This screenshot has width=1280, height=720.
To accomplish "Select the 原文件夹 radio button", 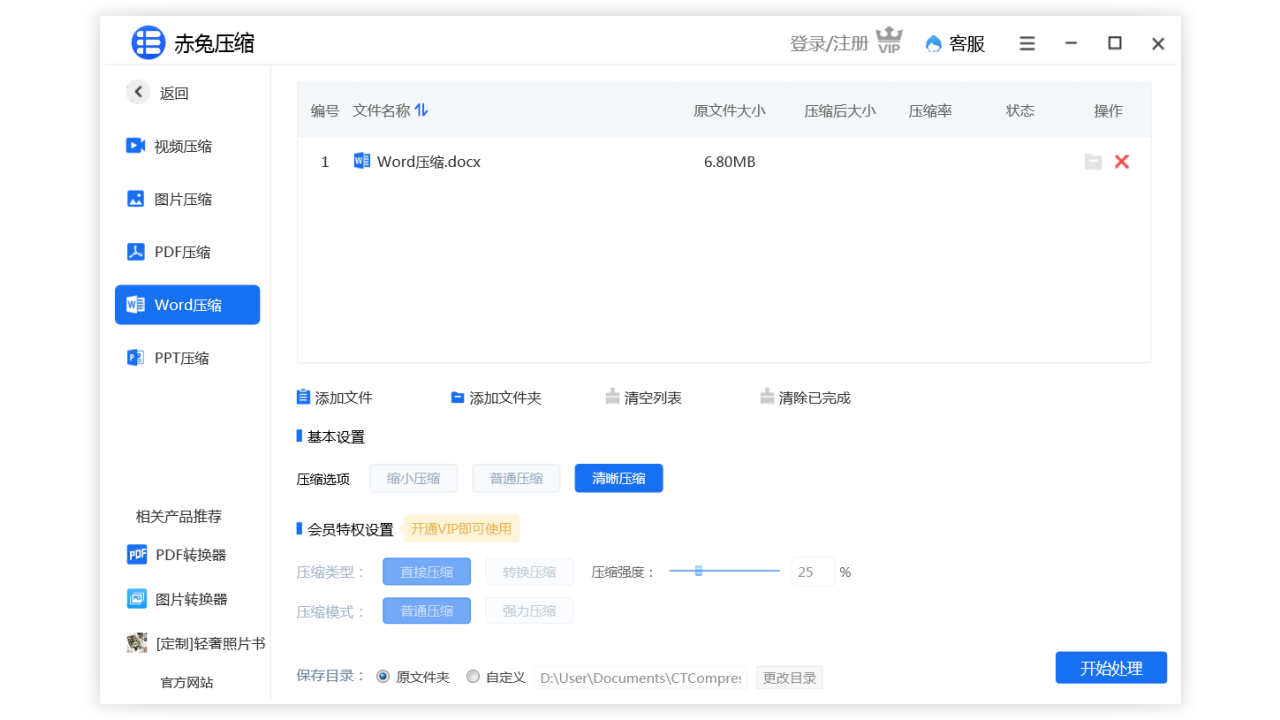I will [383, 676].
